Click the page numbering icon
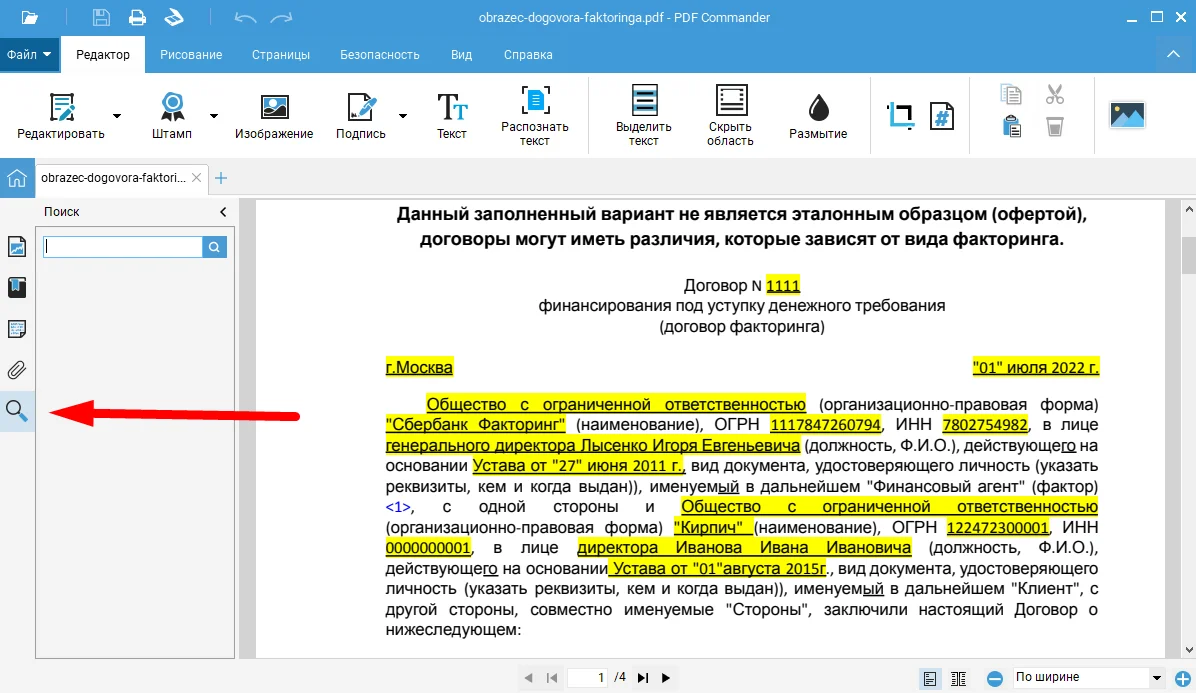 coord(941,115)
